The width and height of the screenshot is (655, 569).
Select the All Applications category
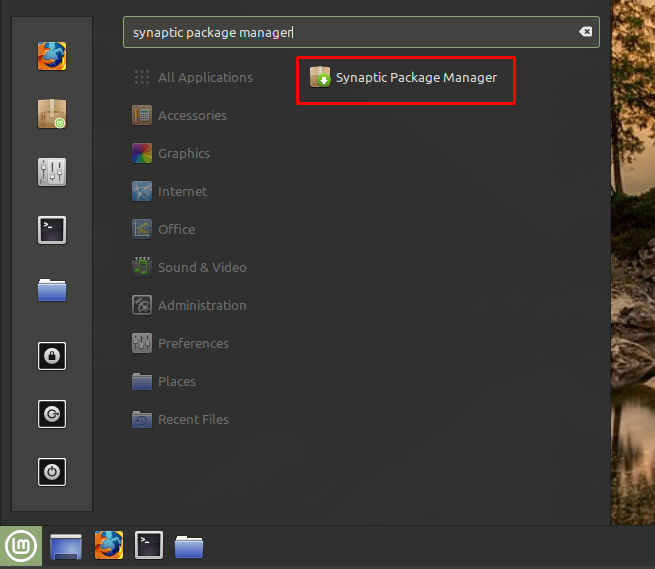[193, 77]
